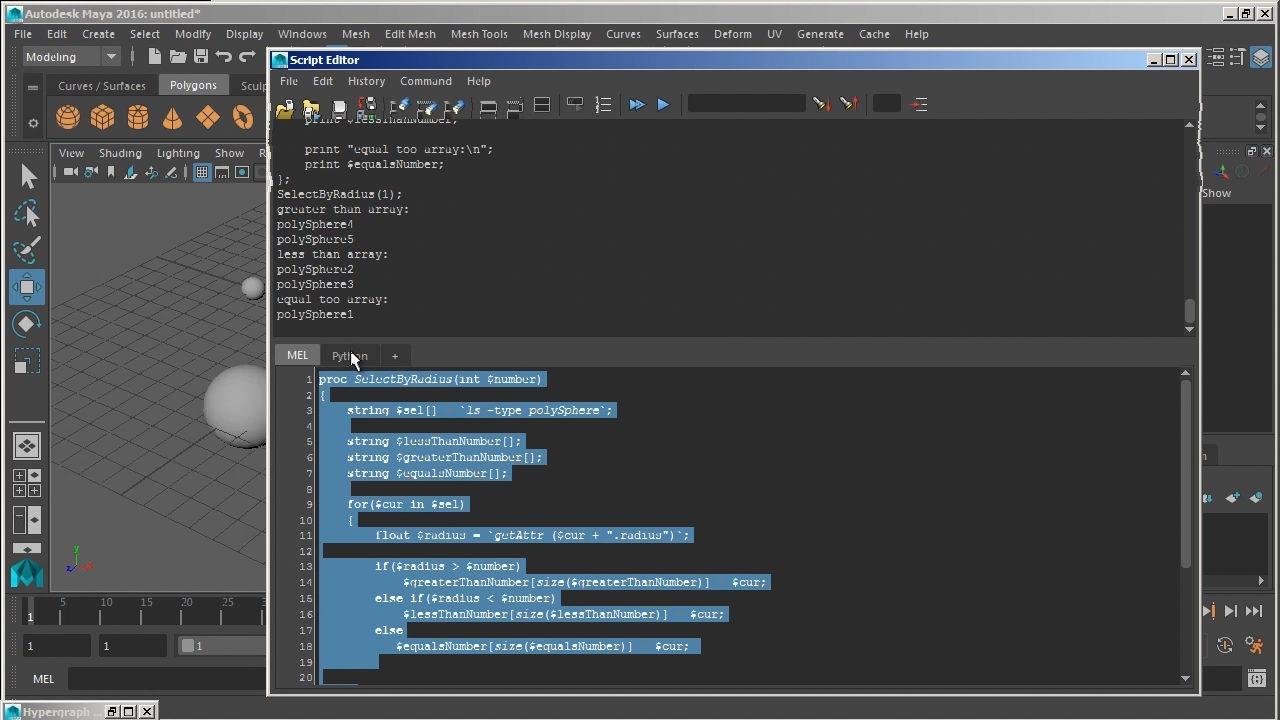Open the History menu of the Script Editor
The height and width of the screenshot is (720, 1280).
click(366, 81)
